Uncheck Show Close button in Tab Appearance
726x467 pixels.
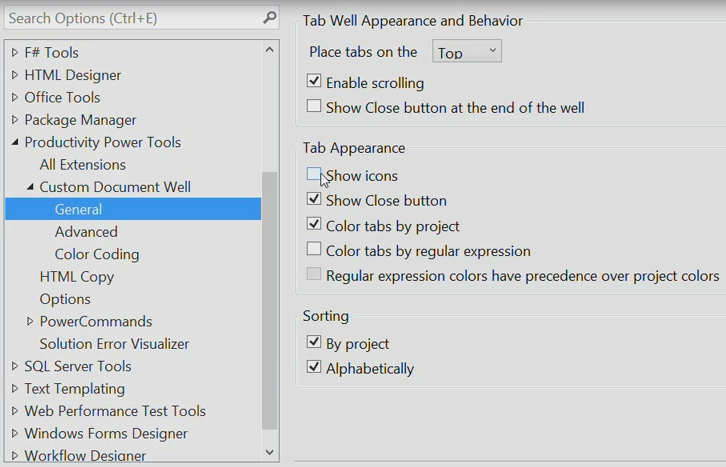(x=314, y=199)
